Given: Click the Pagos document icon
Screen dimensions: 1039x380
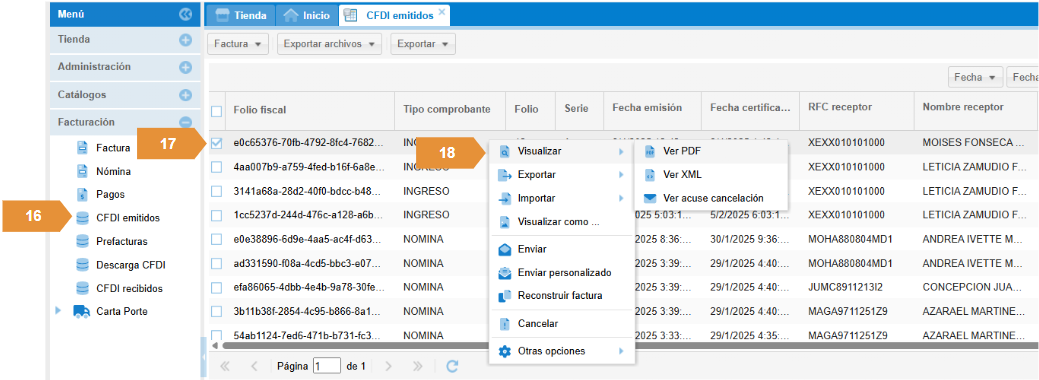Looking at the screenshot, I should pyautogui.click(x=83, y=194).
